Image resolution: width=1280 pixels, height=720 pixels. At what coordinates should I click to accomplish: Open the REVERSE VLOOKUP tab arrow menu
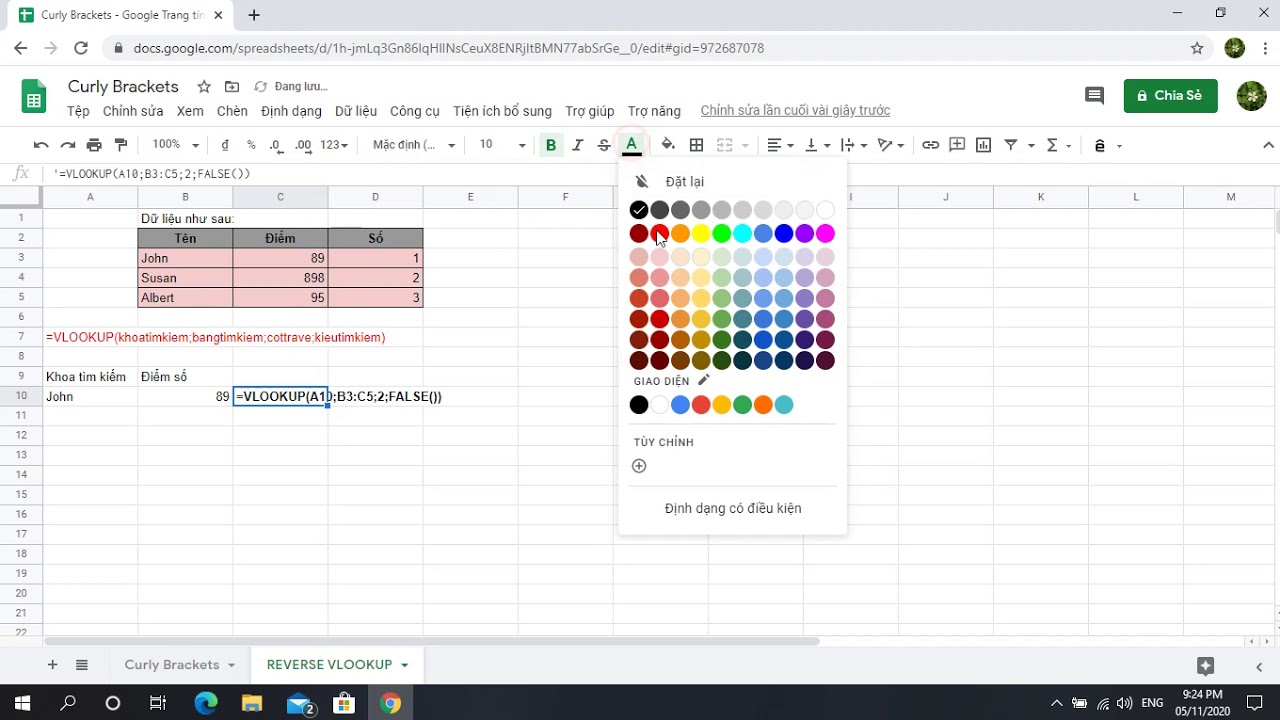pyautogui.click(x=405, y=665)
